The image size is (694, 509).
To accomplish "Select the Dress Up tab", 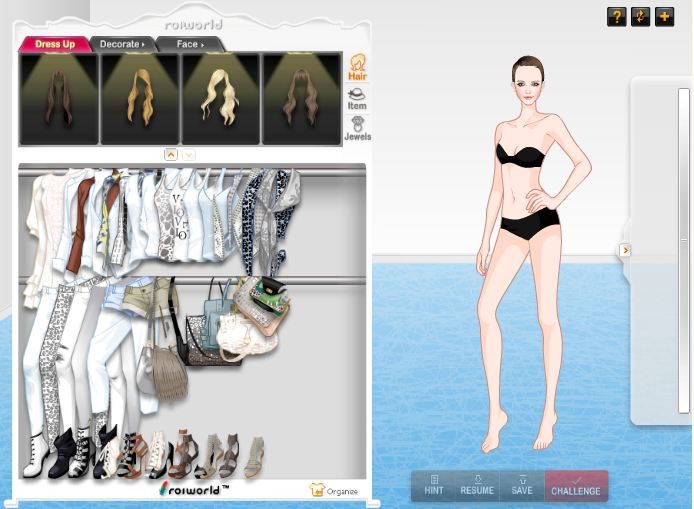I will [55, 44].
